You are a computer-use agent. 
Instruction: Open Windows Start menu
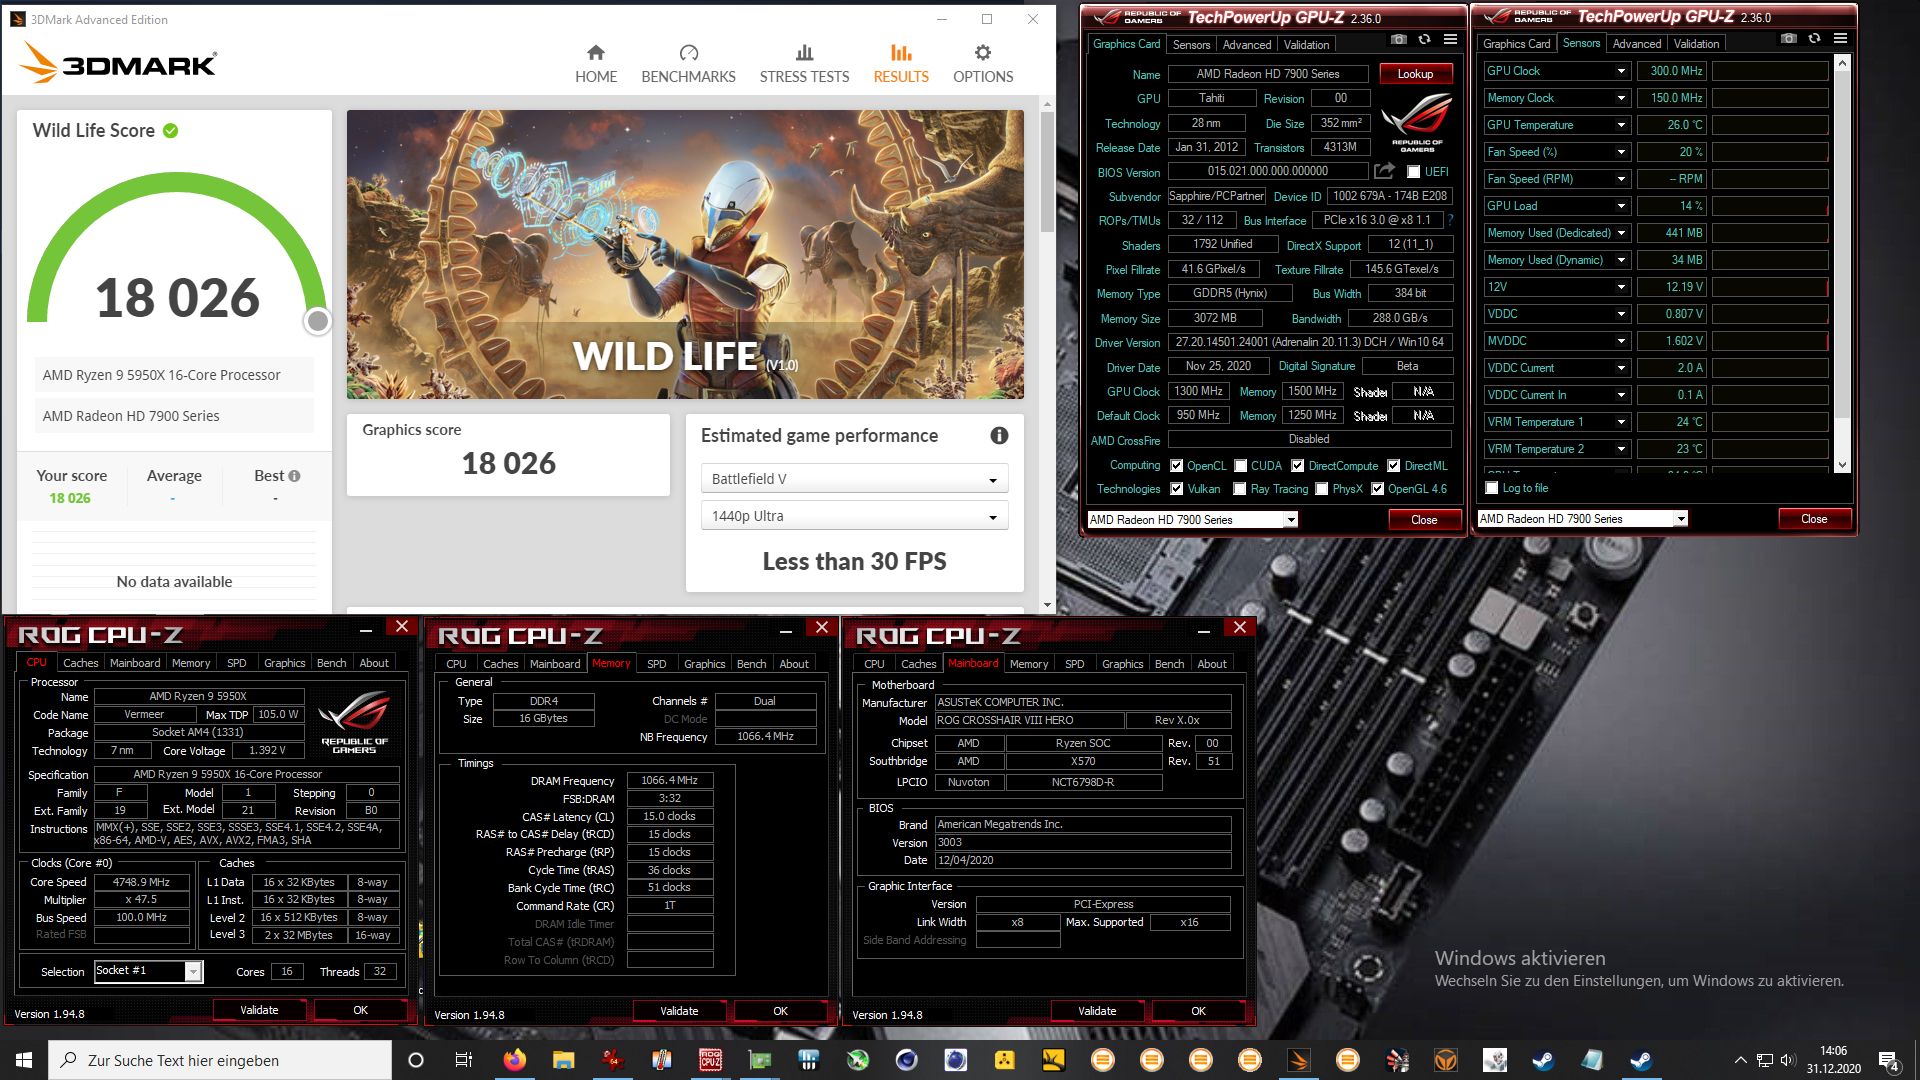point(24,1060)
